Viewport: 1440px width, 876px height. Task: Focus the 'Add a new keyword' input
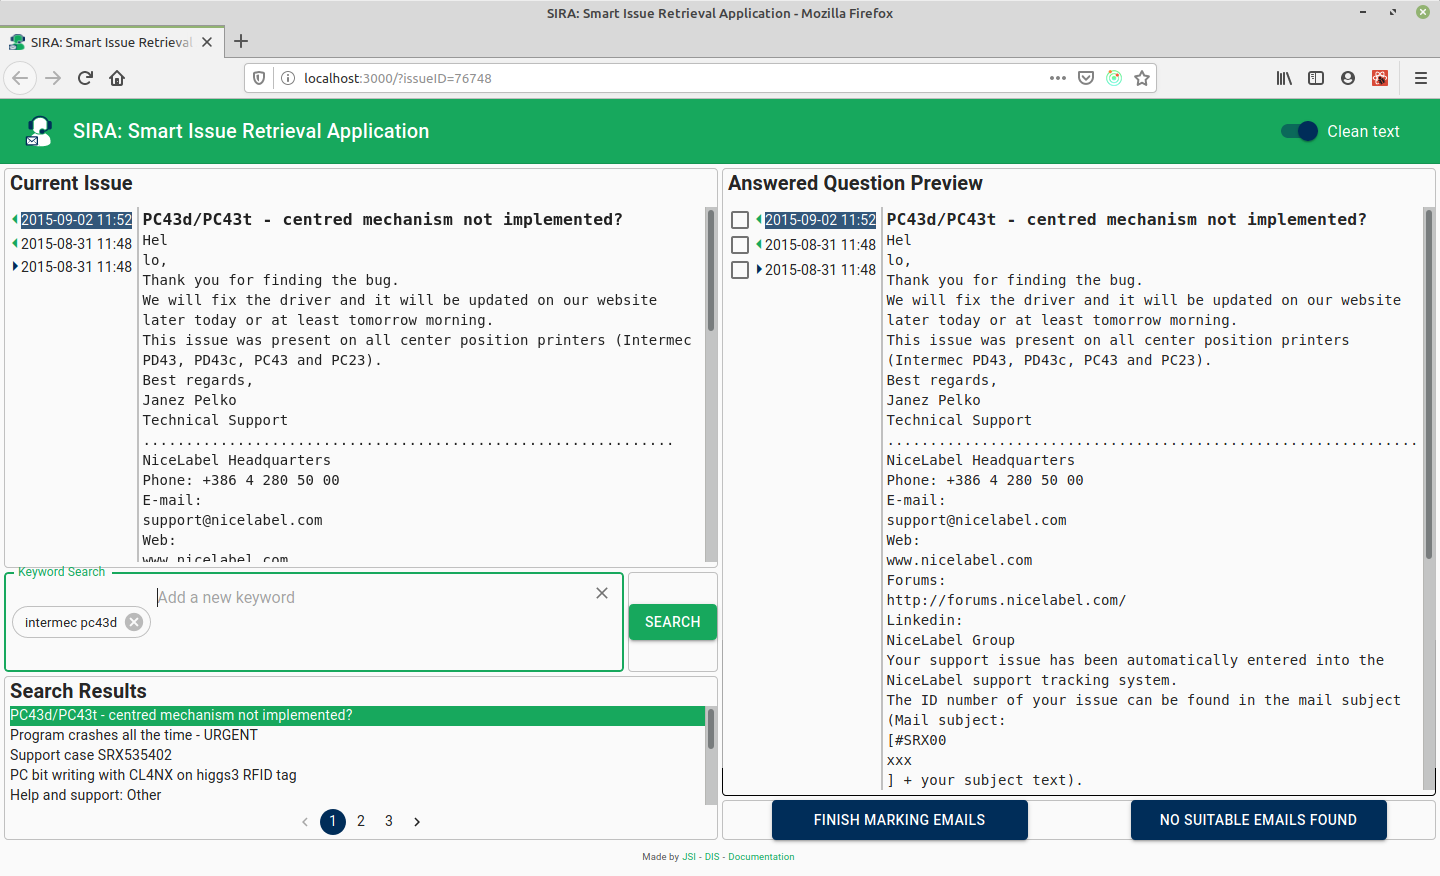370,597
